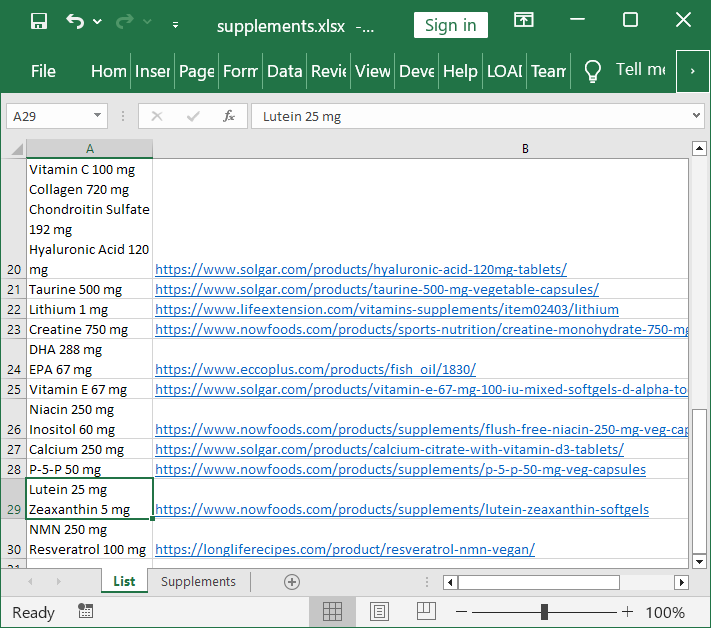
Task: Click vertical scrollbar down arrow
Action: pyautogui.click(x=699, y=561)
